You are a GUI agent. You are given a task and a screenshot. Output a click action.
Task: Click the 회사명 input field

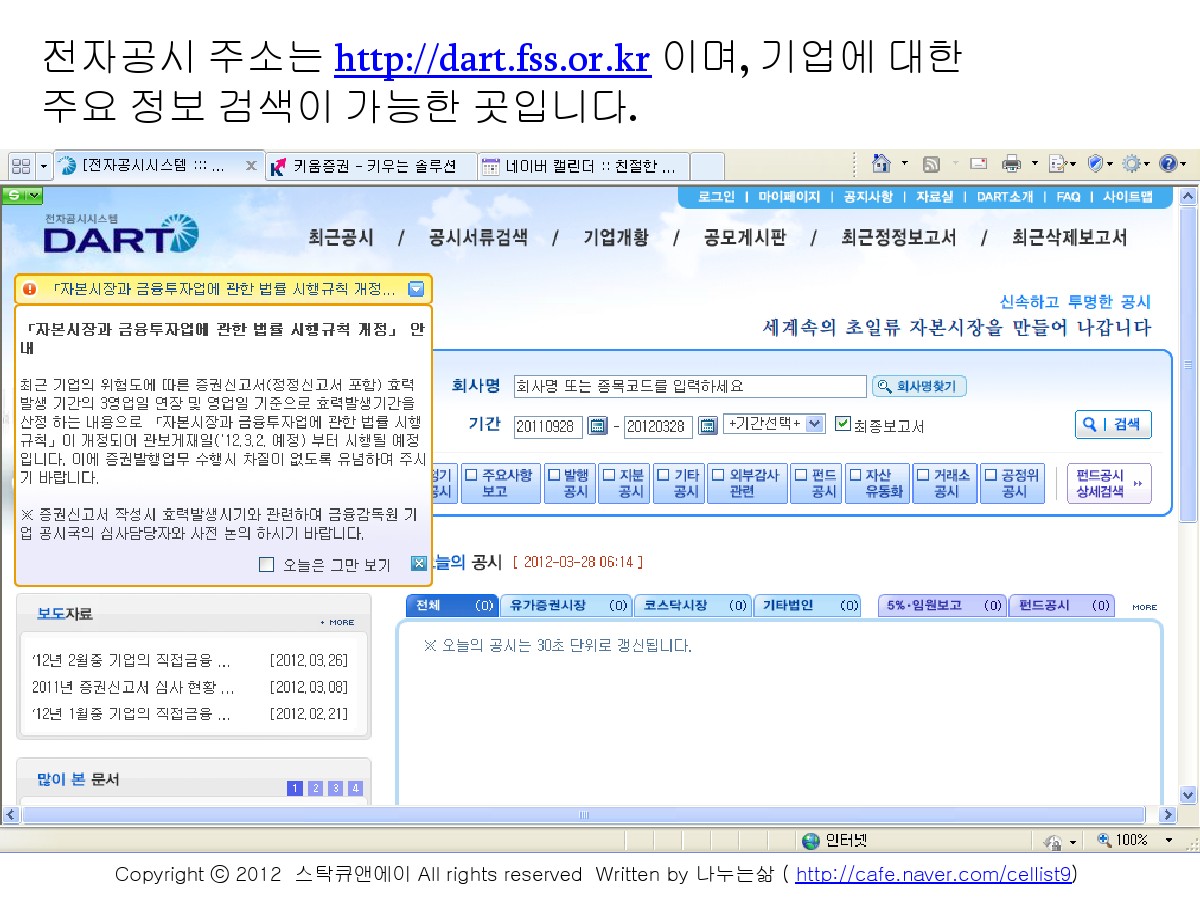pos(689,386)
